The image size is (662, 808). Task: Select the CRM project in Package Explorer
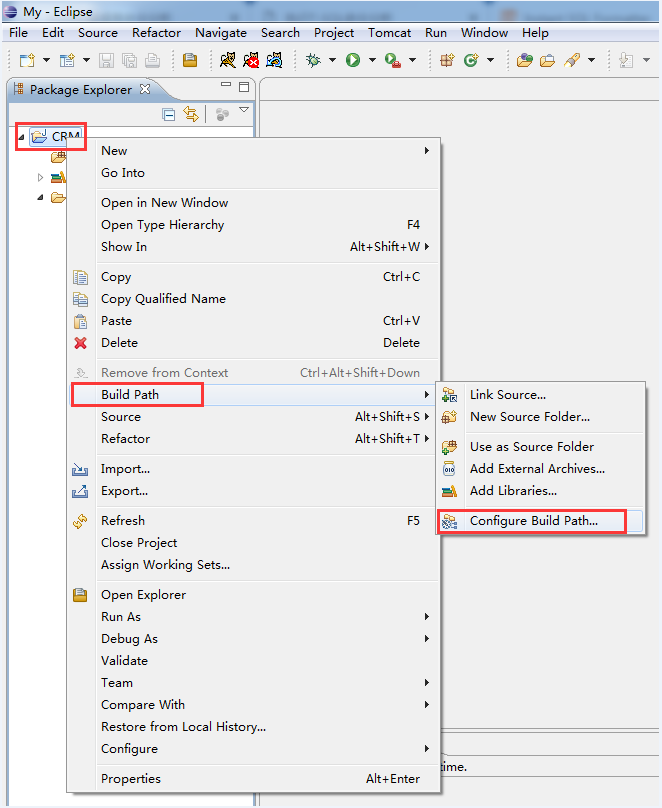pos(56,137)
